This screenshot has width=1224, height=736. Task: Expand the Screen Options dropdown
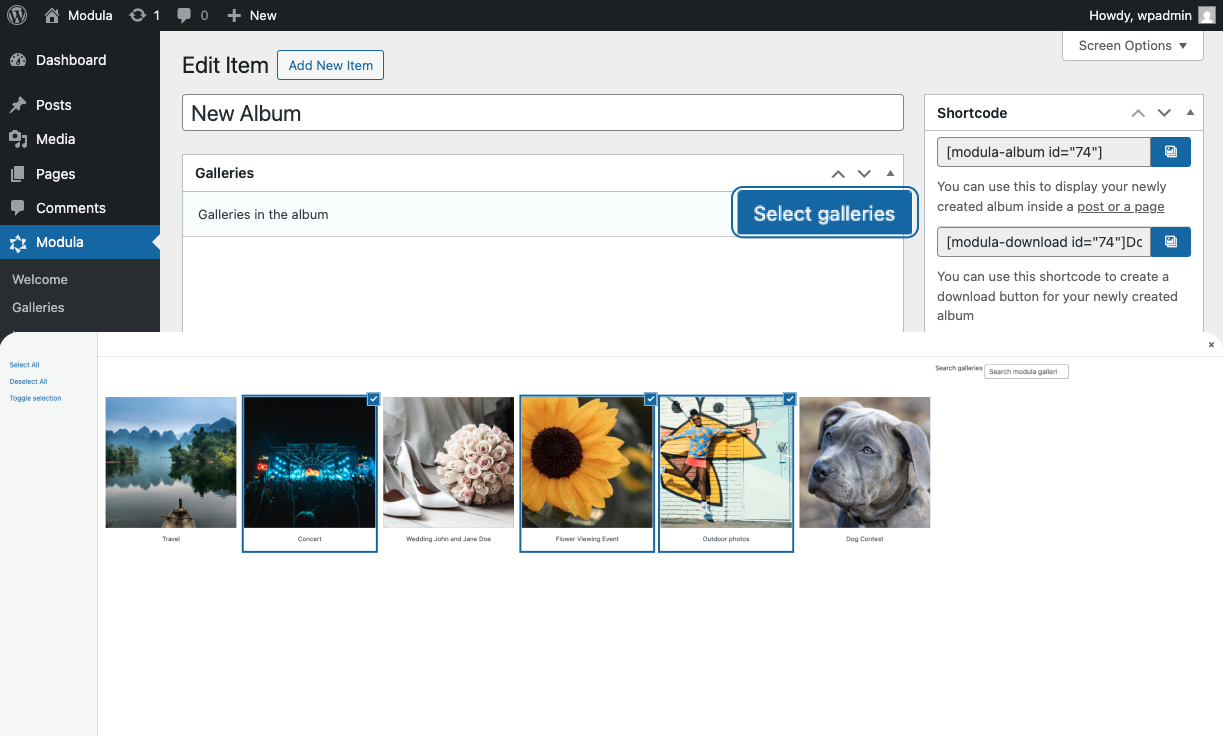[1133, 46]
